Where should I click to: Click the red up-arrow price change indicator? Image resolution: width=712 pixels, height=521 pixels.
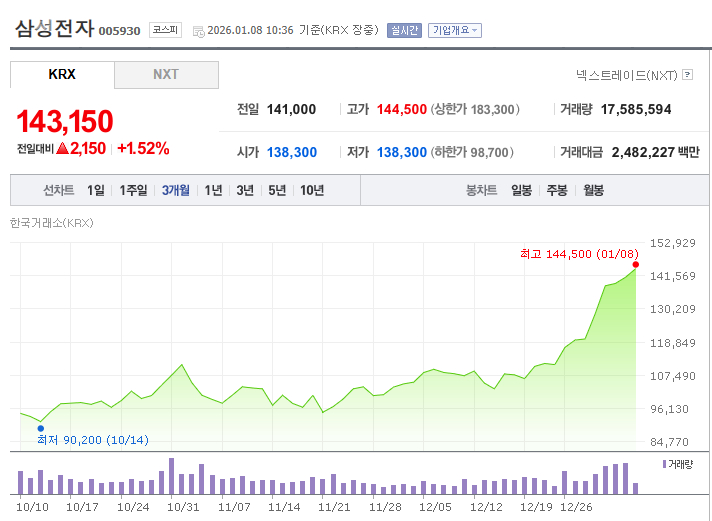point(62,148)
